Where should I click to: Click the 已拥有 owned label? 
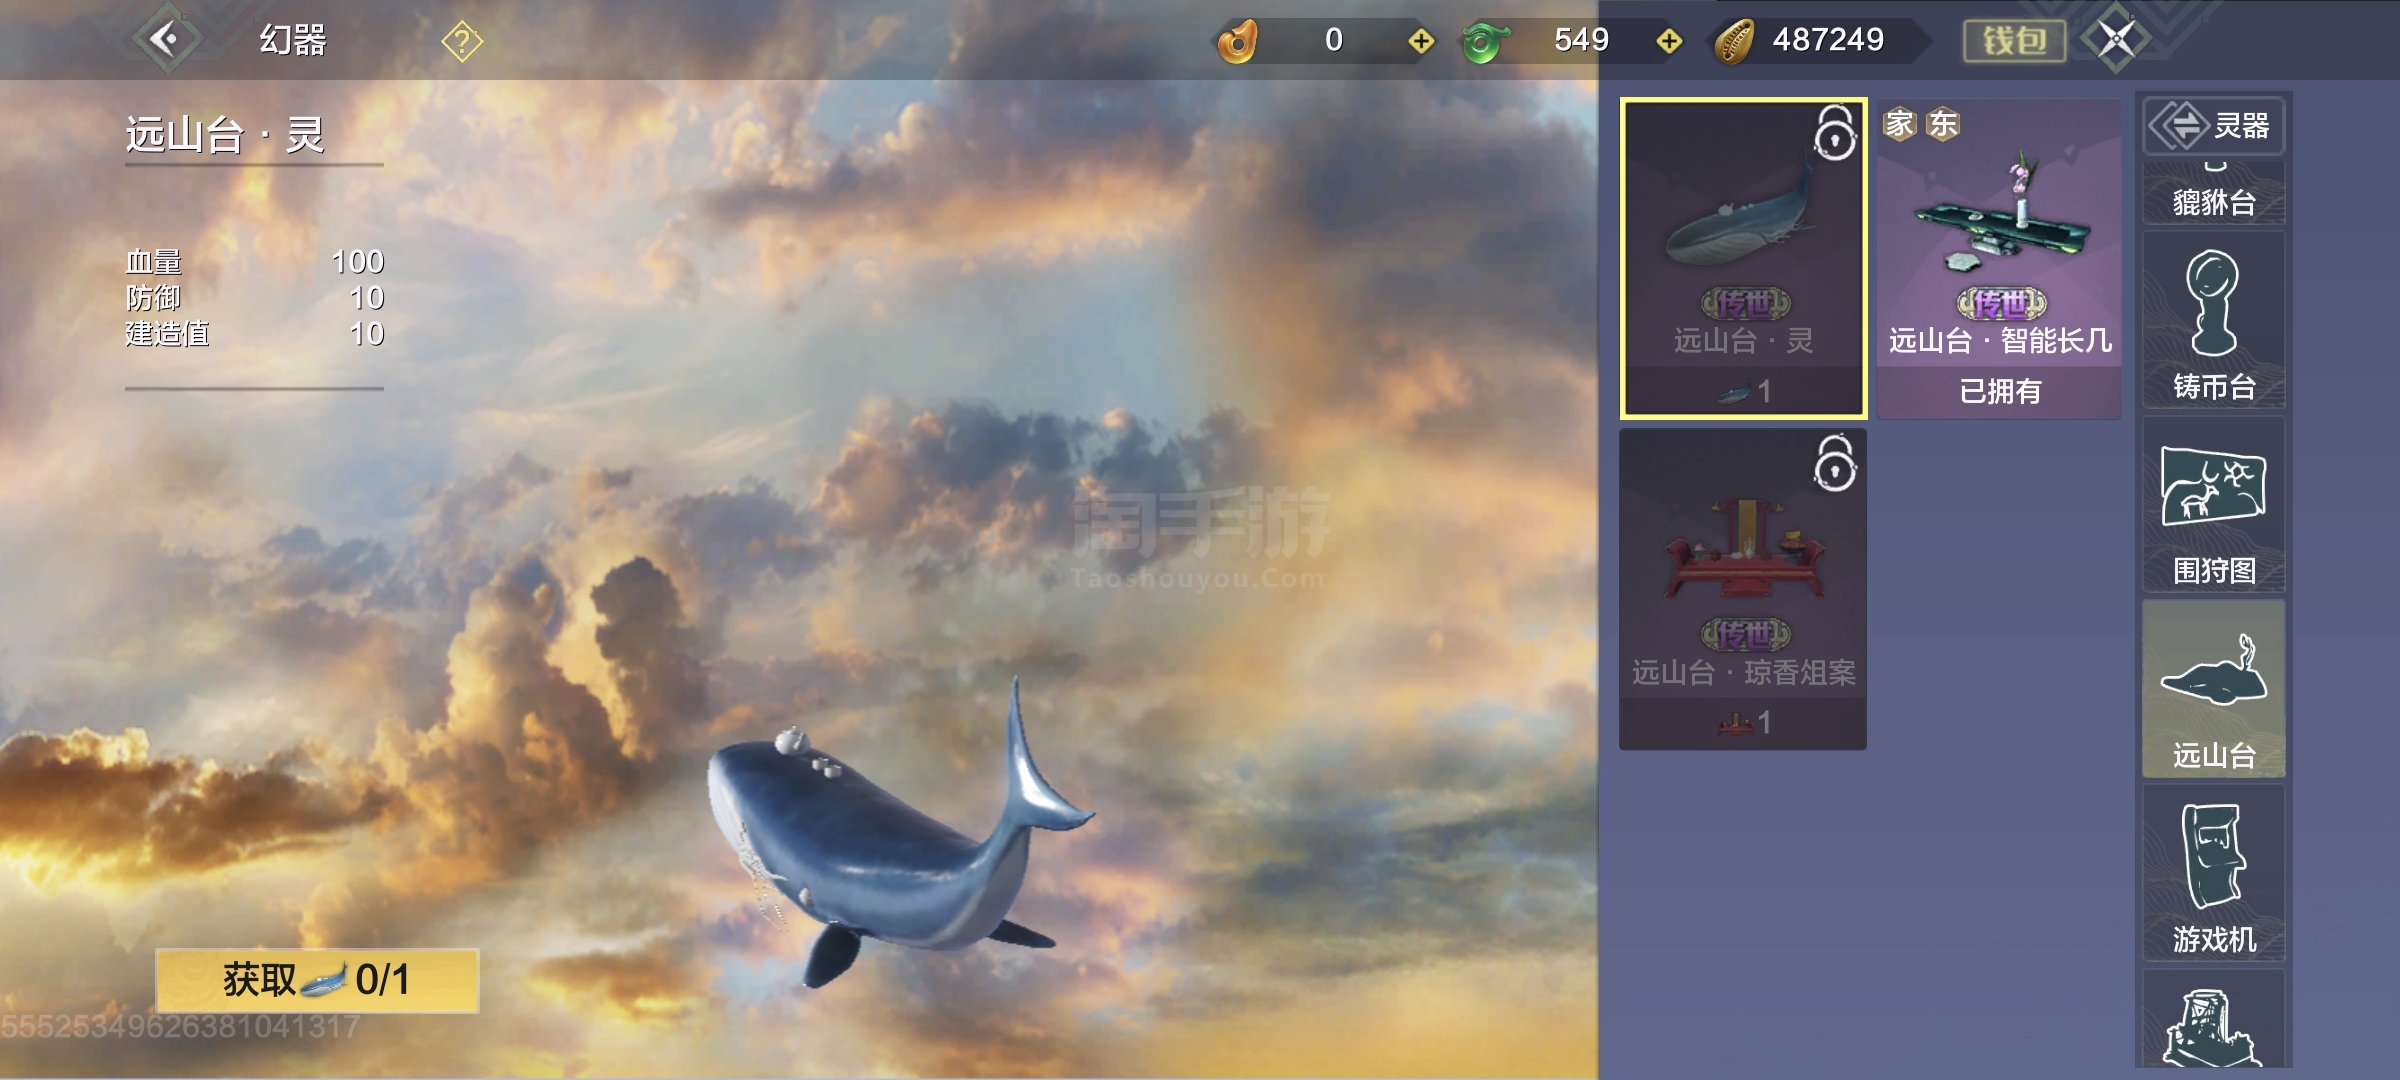pos(1999,391)
